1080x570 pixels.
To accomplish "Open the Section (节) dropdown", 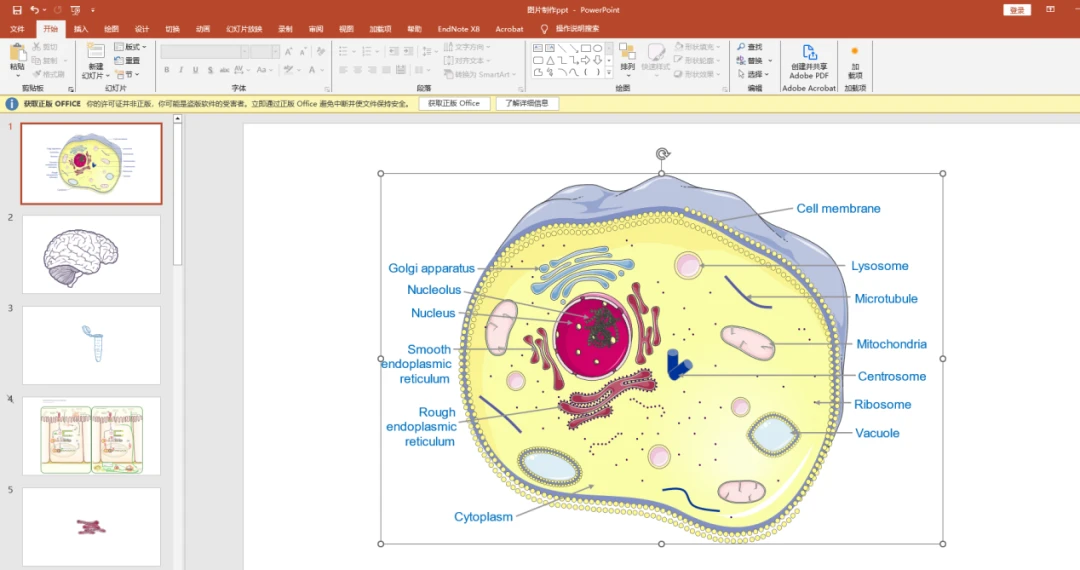I will (x=128, y=74).
